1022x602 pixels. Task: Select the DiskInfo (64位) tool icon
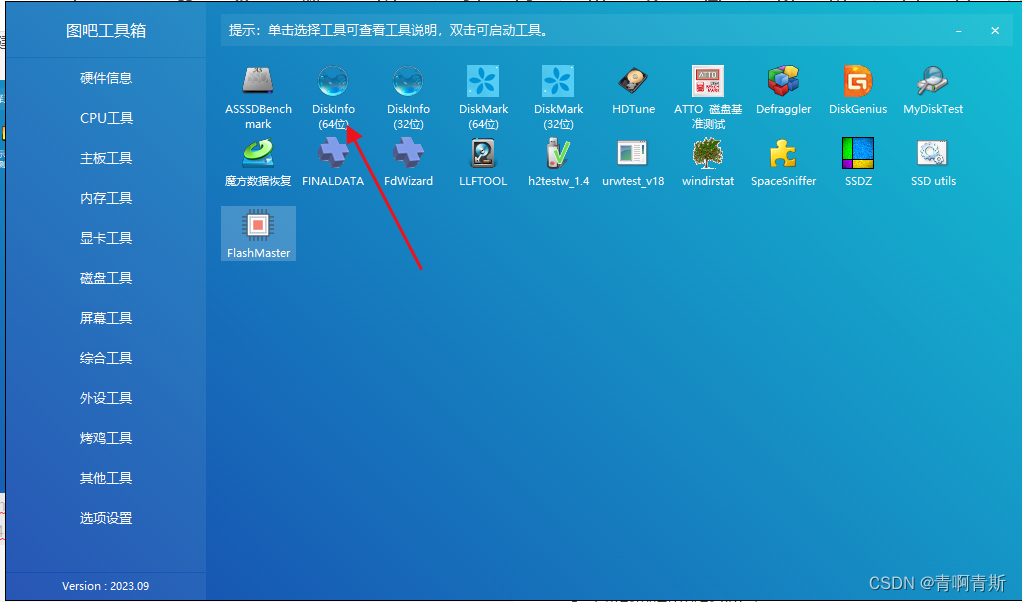coord(333,81)
